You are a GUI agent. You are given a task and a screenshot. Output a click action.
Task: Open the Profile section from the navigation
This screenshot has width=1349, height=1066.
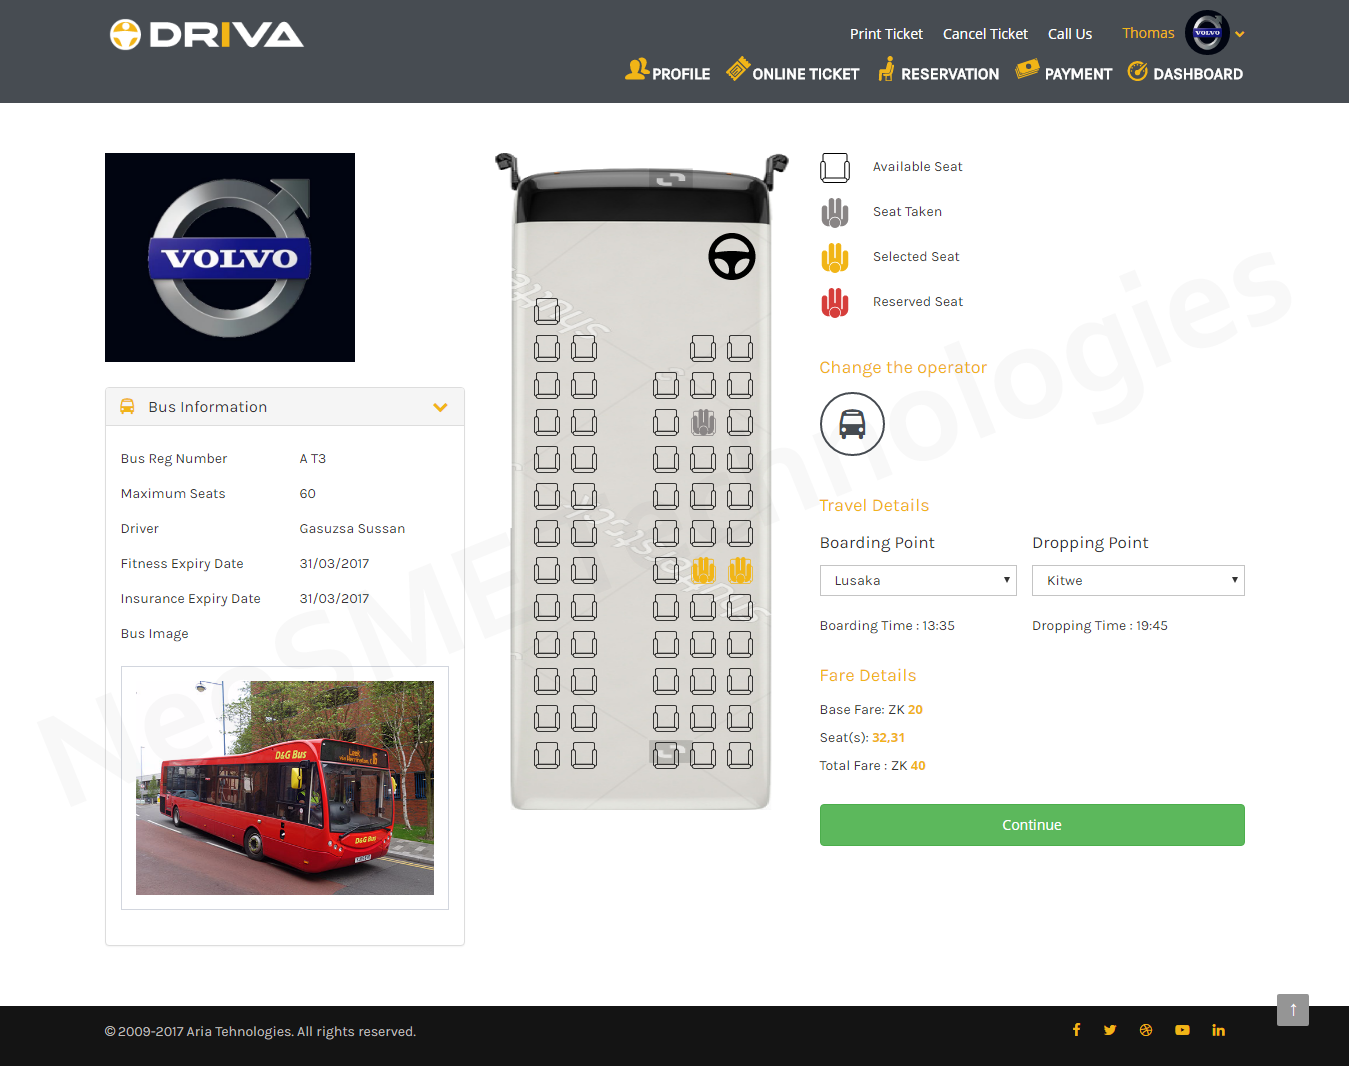pyautogui.click(x=667, y=71)
